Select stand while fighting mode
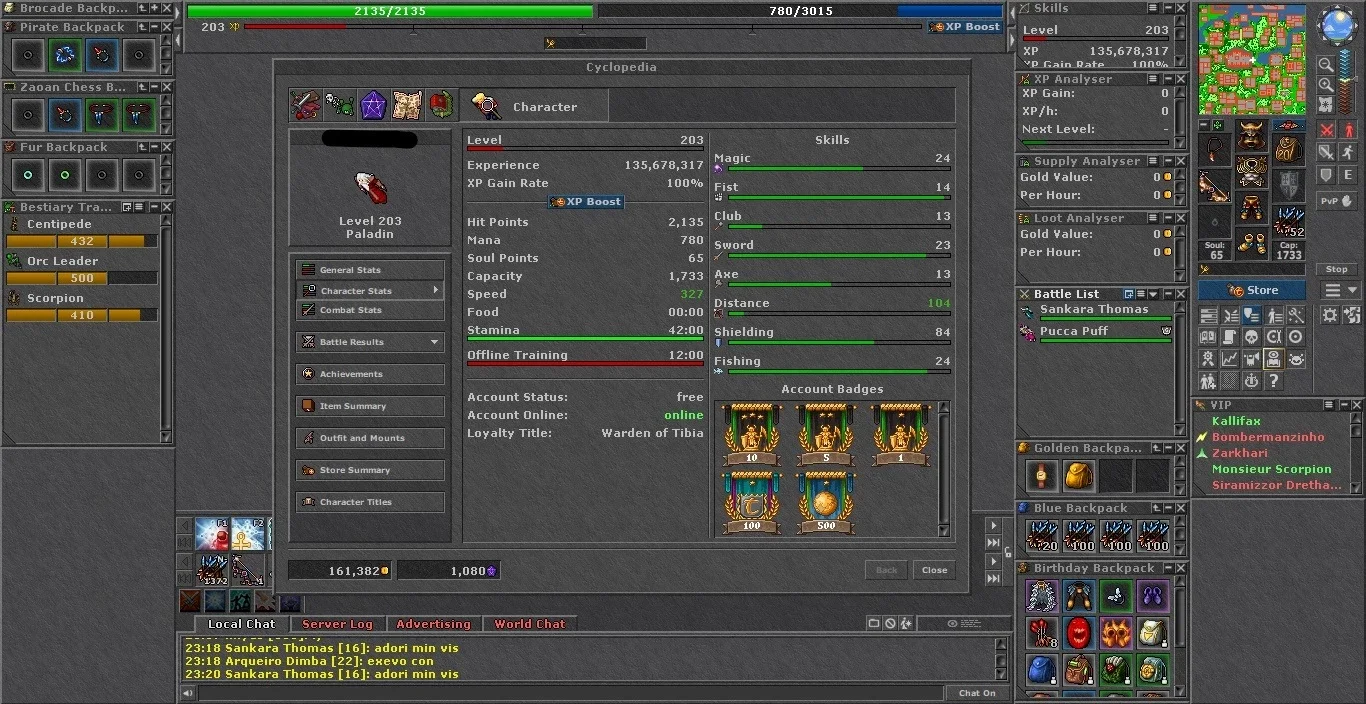Image resolution: width=1366 pixels, height=704 pixels. (x=1348, y=130)
